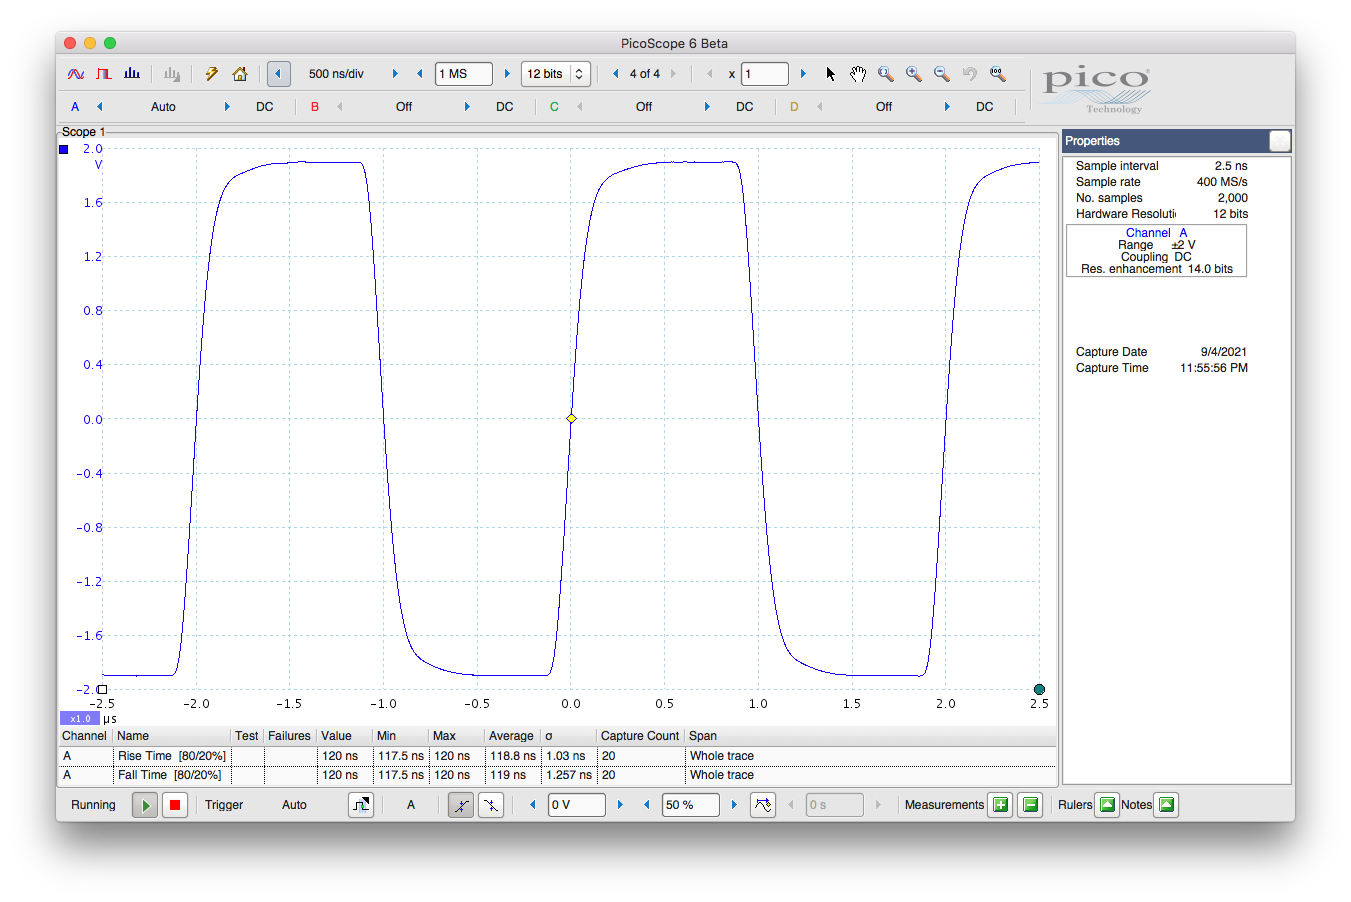Open the trigger type edge icon
1351x902 pixels.
coord(361,805)
